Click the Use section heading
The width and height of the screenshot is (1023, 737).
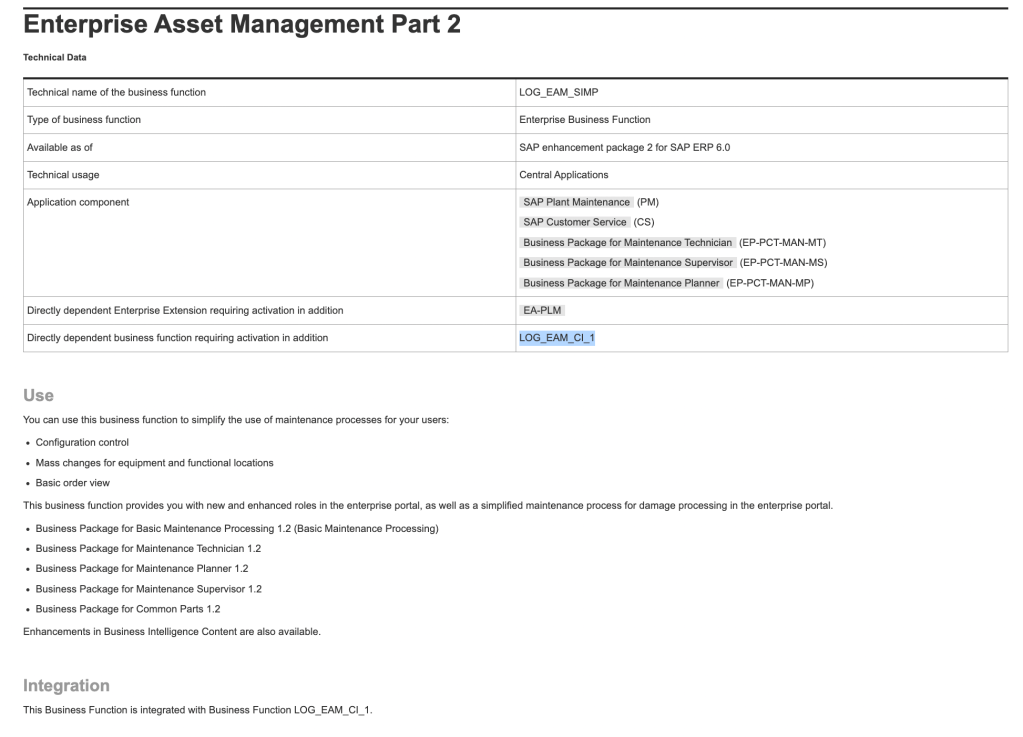point(38,396)
